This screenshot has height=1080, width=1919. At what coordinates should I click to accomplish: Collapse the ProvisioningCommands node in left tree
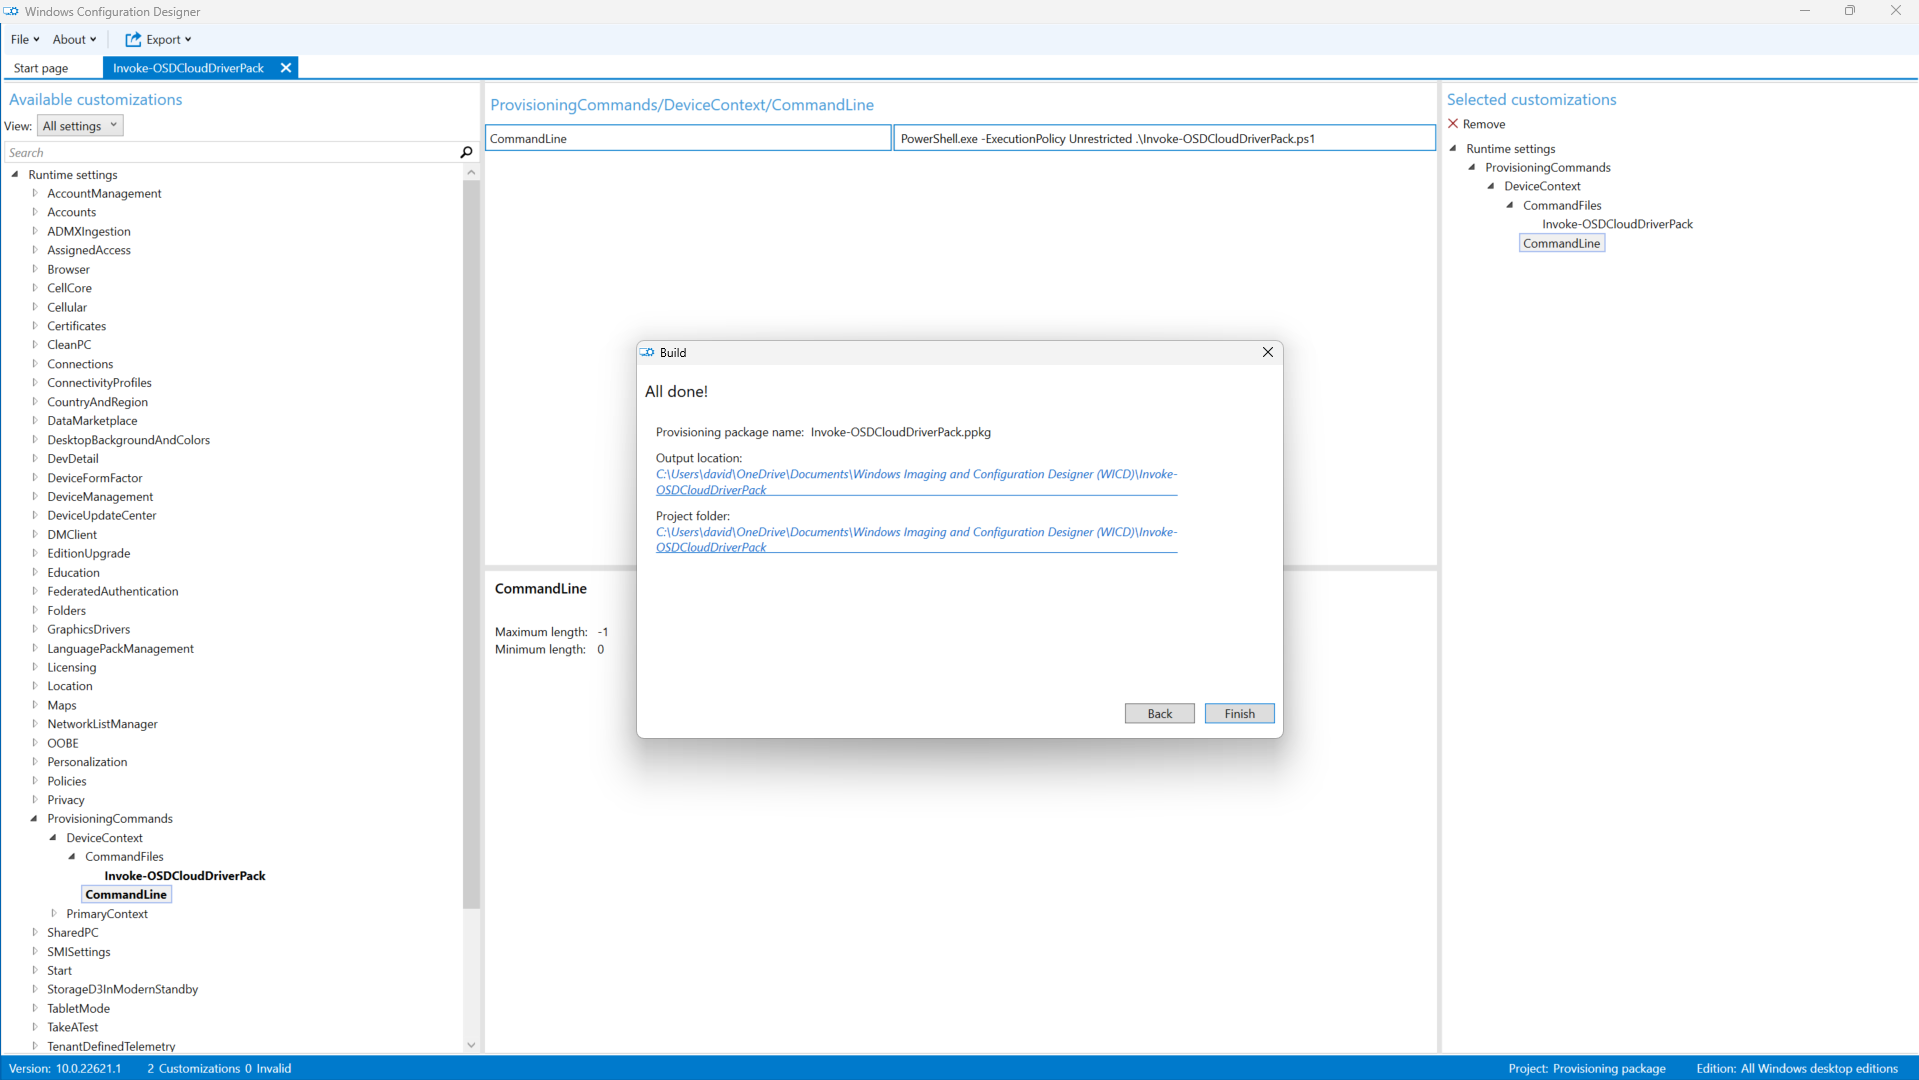[x=34, y=819]
